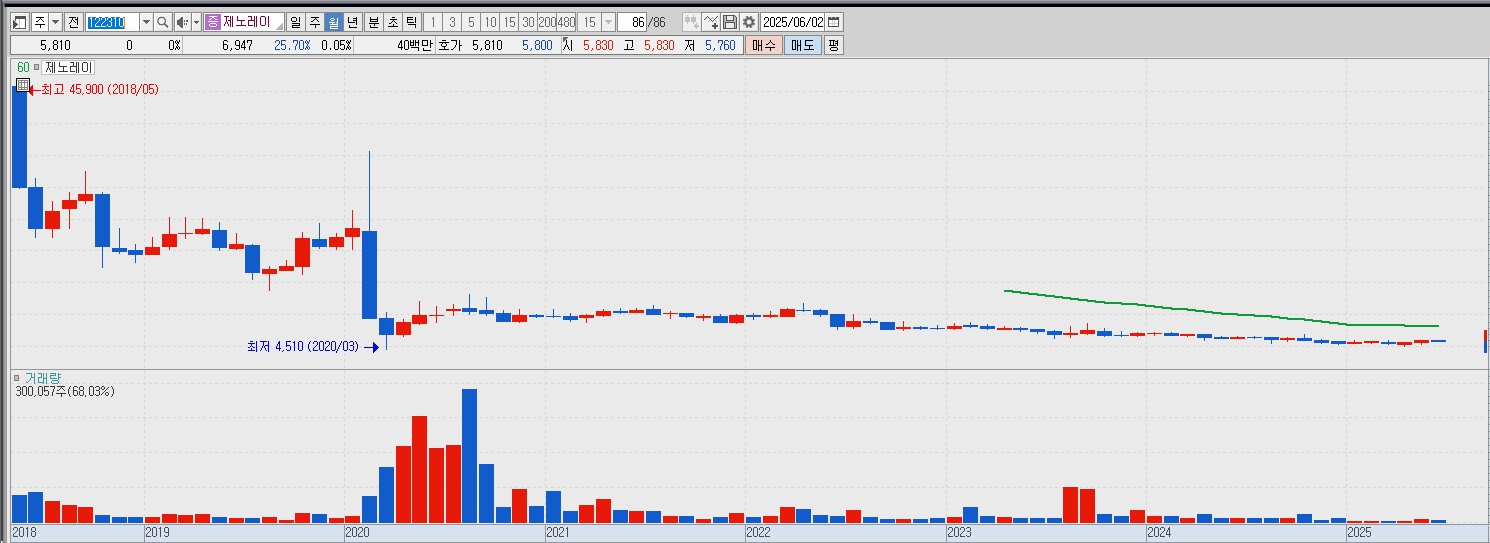Click the 호가 label
The image size is (1490, 543).
(450, 46)
